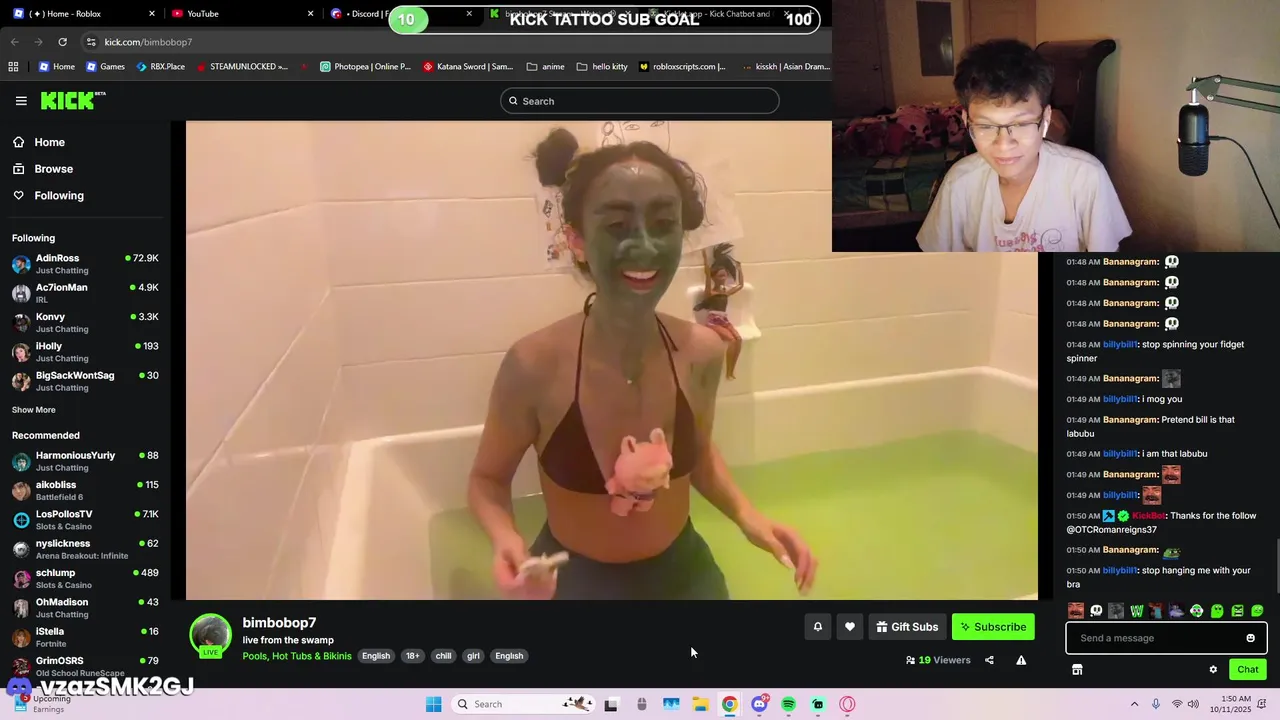
Task: Open the Discord taskbar icon
Action: coord(759,704)
